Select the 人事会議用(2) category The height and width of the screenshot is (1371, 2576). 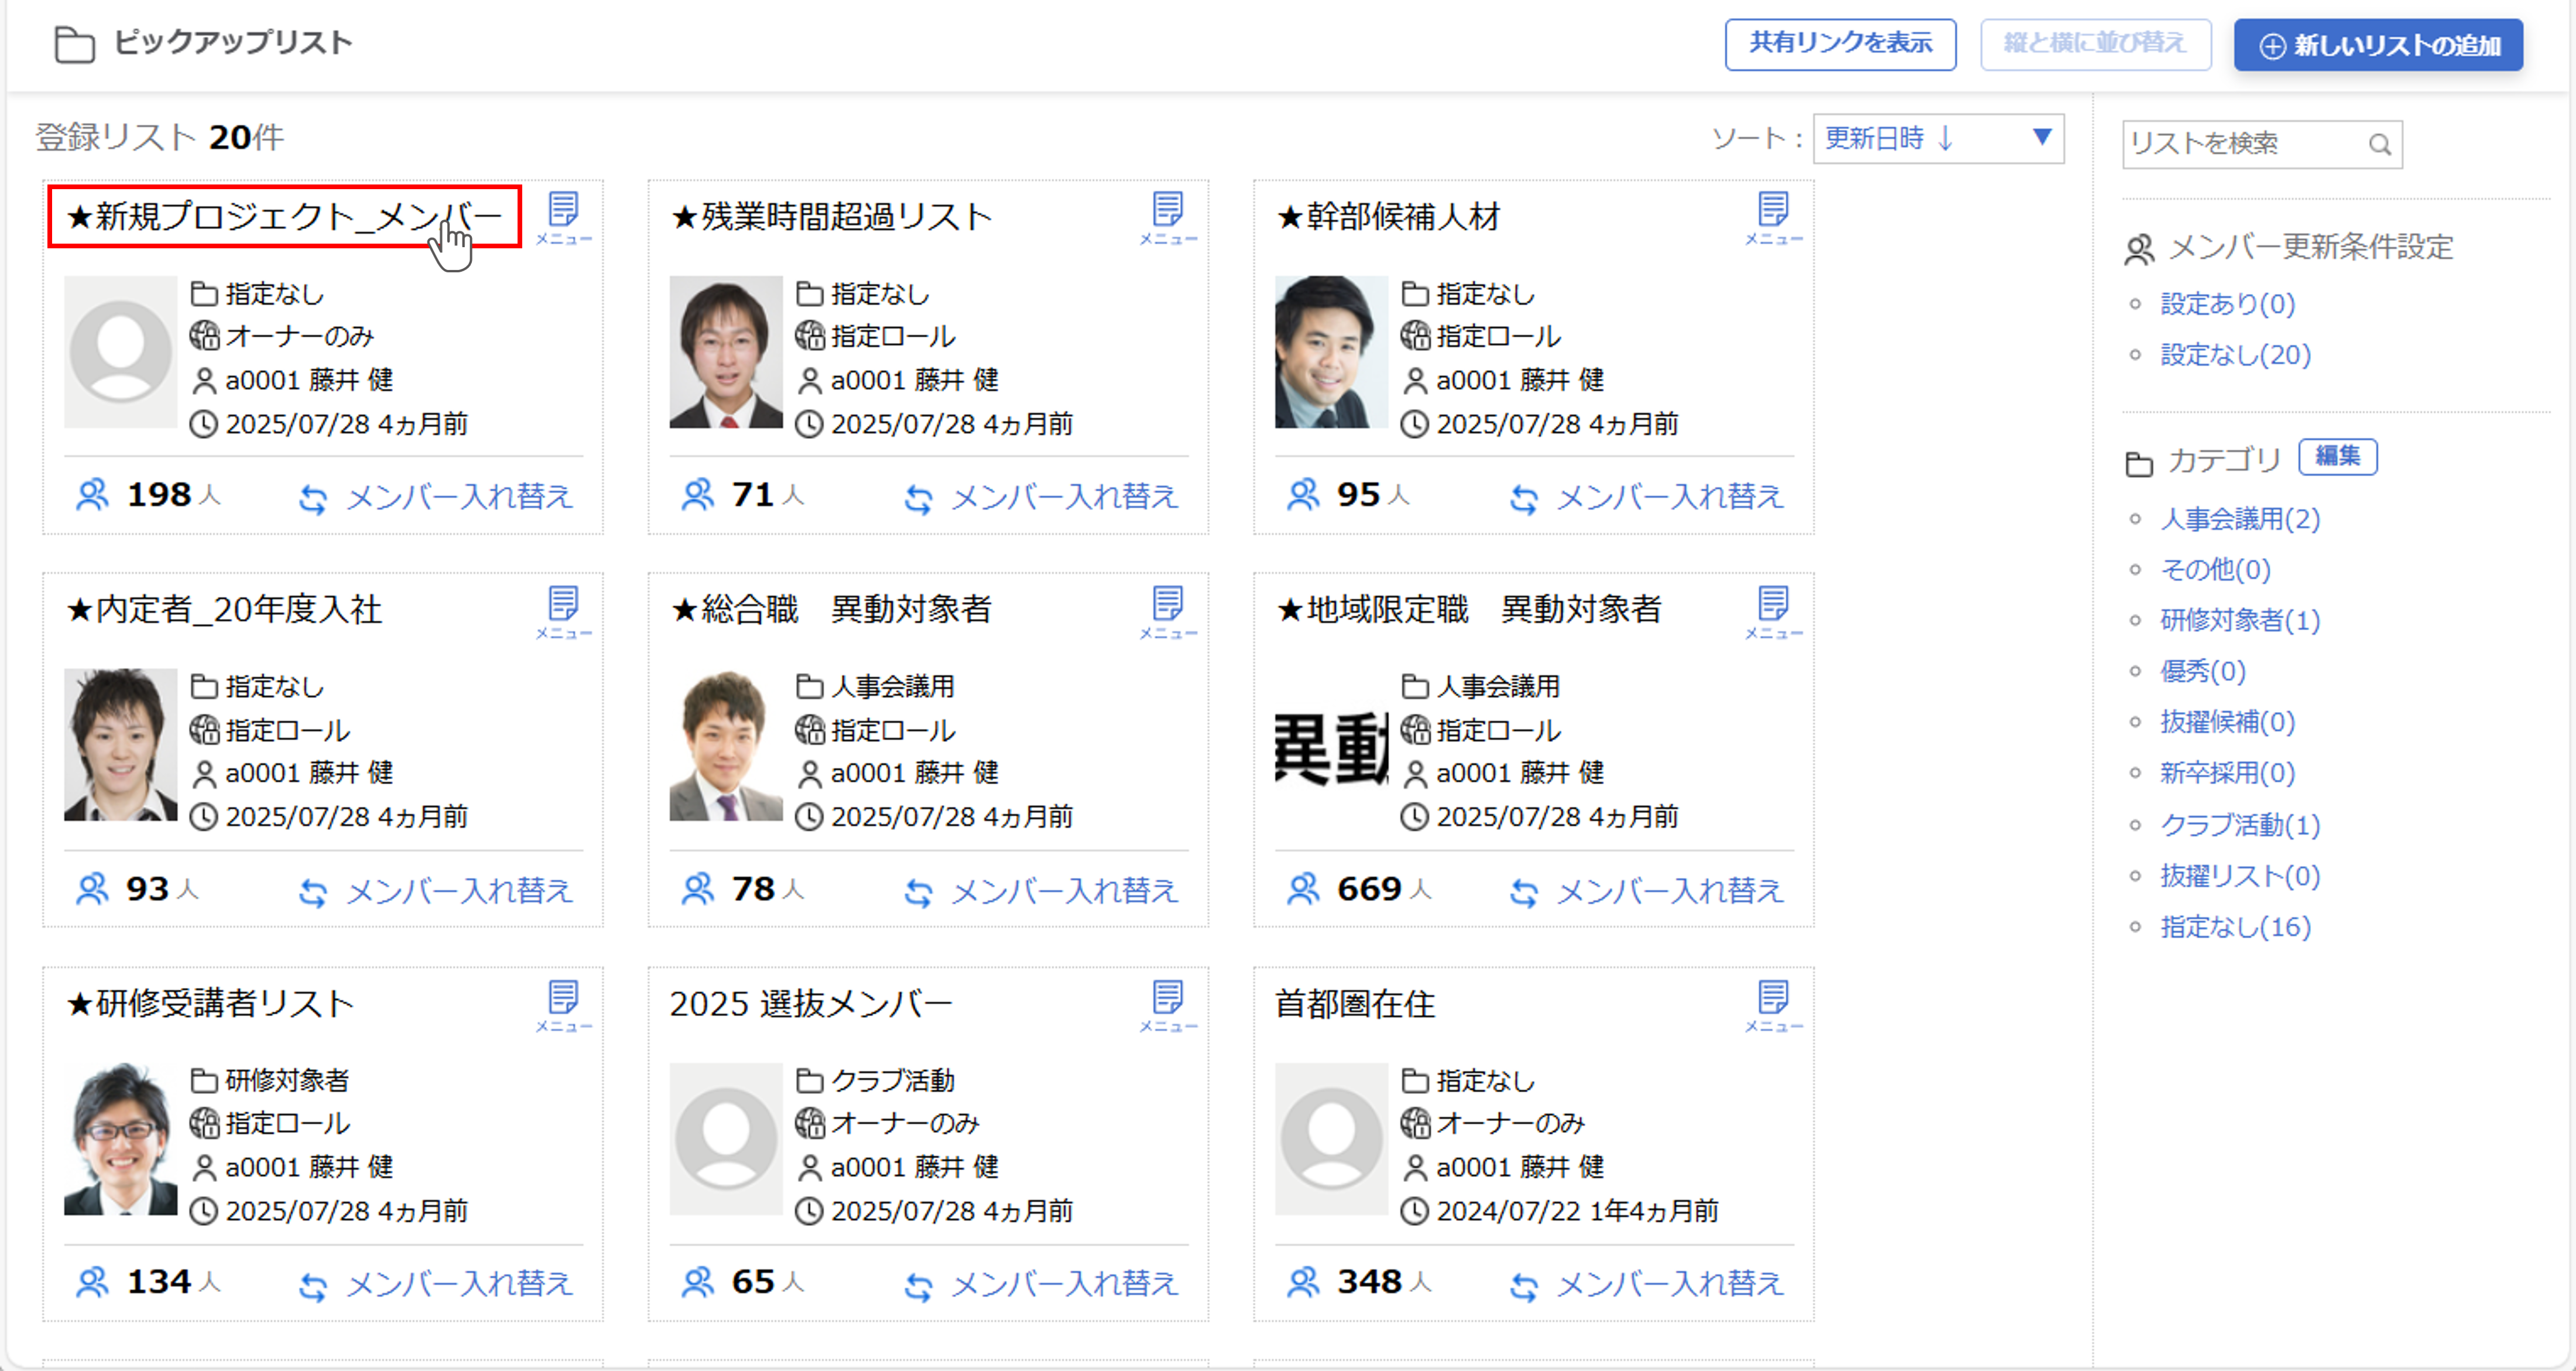click(x=2240, y=519)
